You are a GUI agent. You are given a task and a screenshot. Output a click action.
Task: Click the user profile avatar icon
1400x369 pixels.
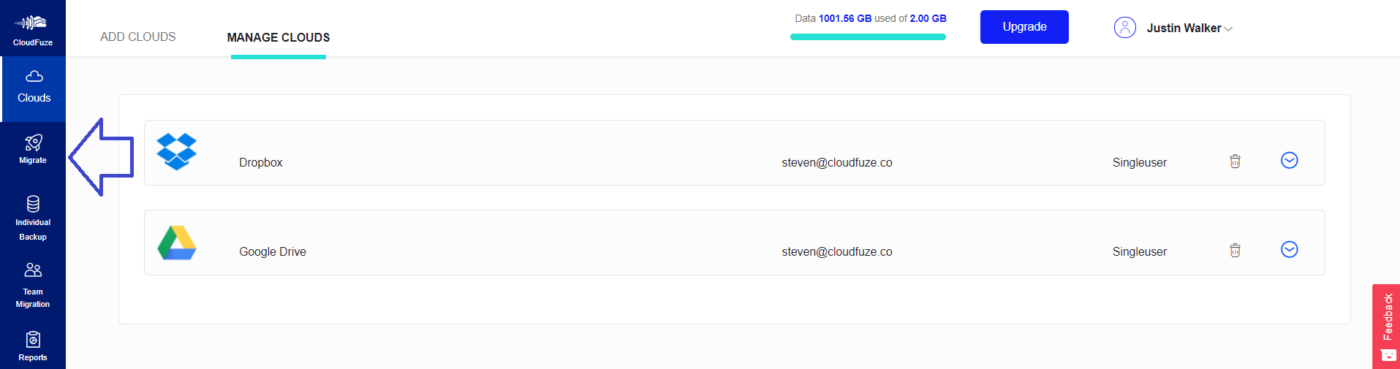pos(1125,27)
